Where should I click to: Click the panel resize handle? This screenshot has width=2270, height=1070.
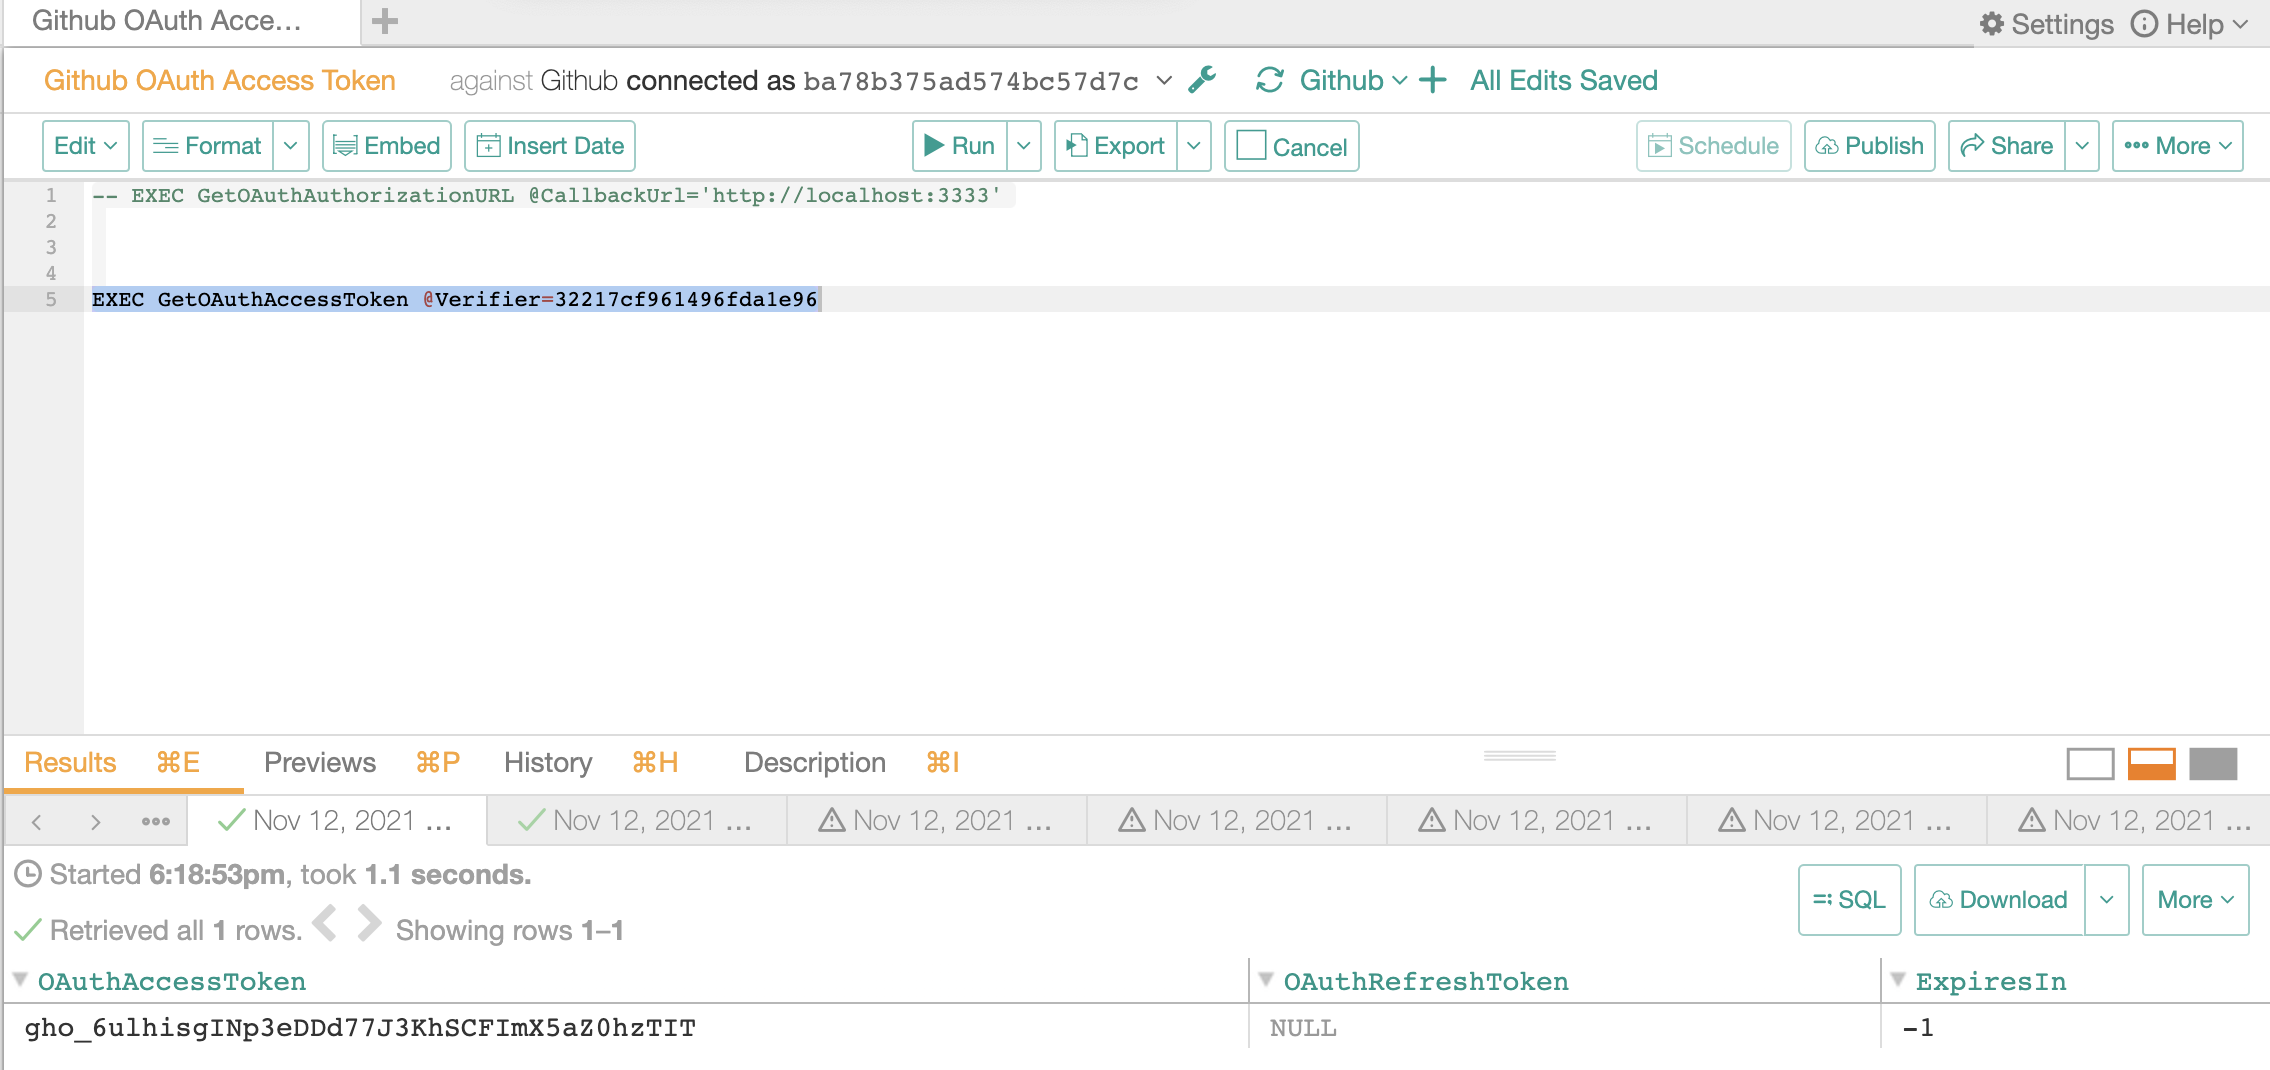tap(1520, 756)
